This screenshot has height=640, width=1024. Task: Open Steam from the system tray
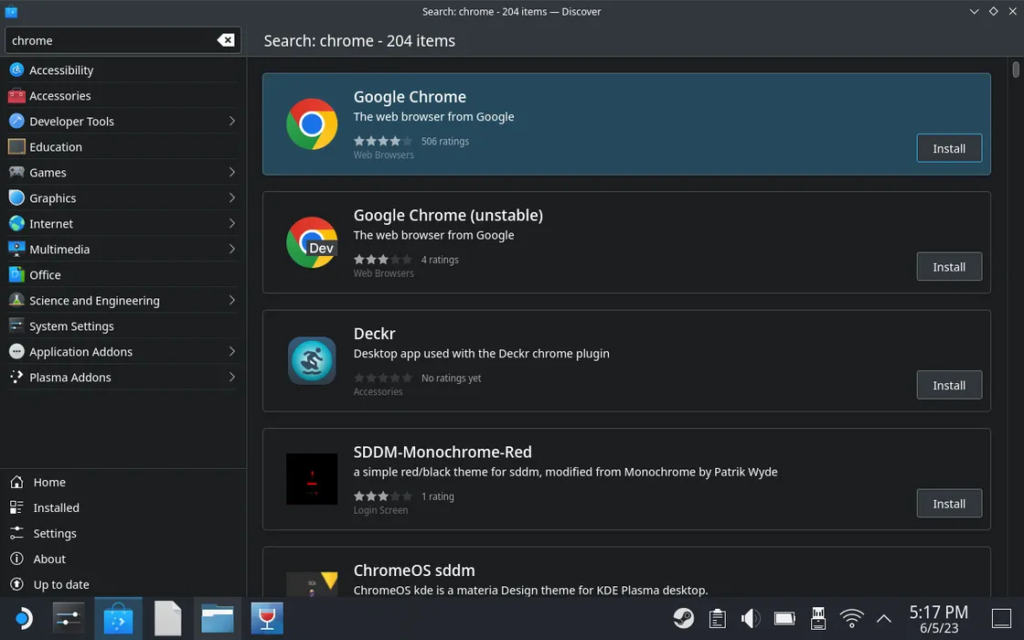coord(683,618)
